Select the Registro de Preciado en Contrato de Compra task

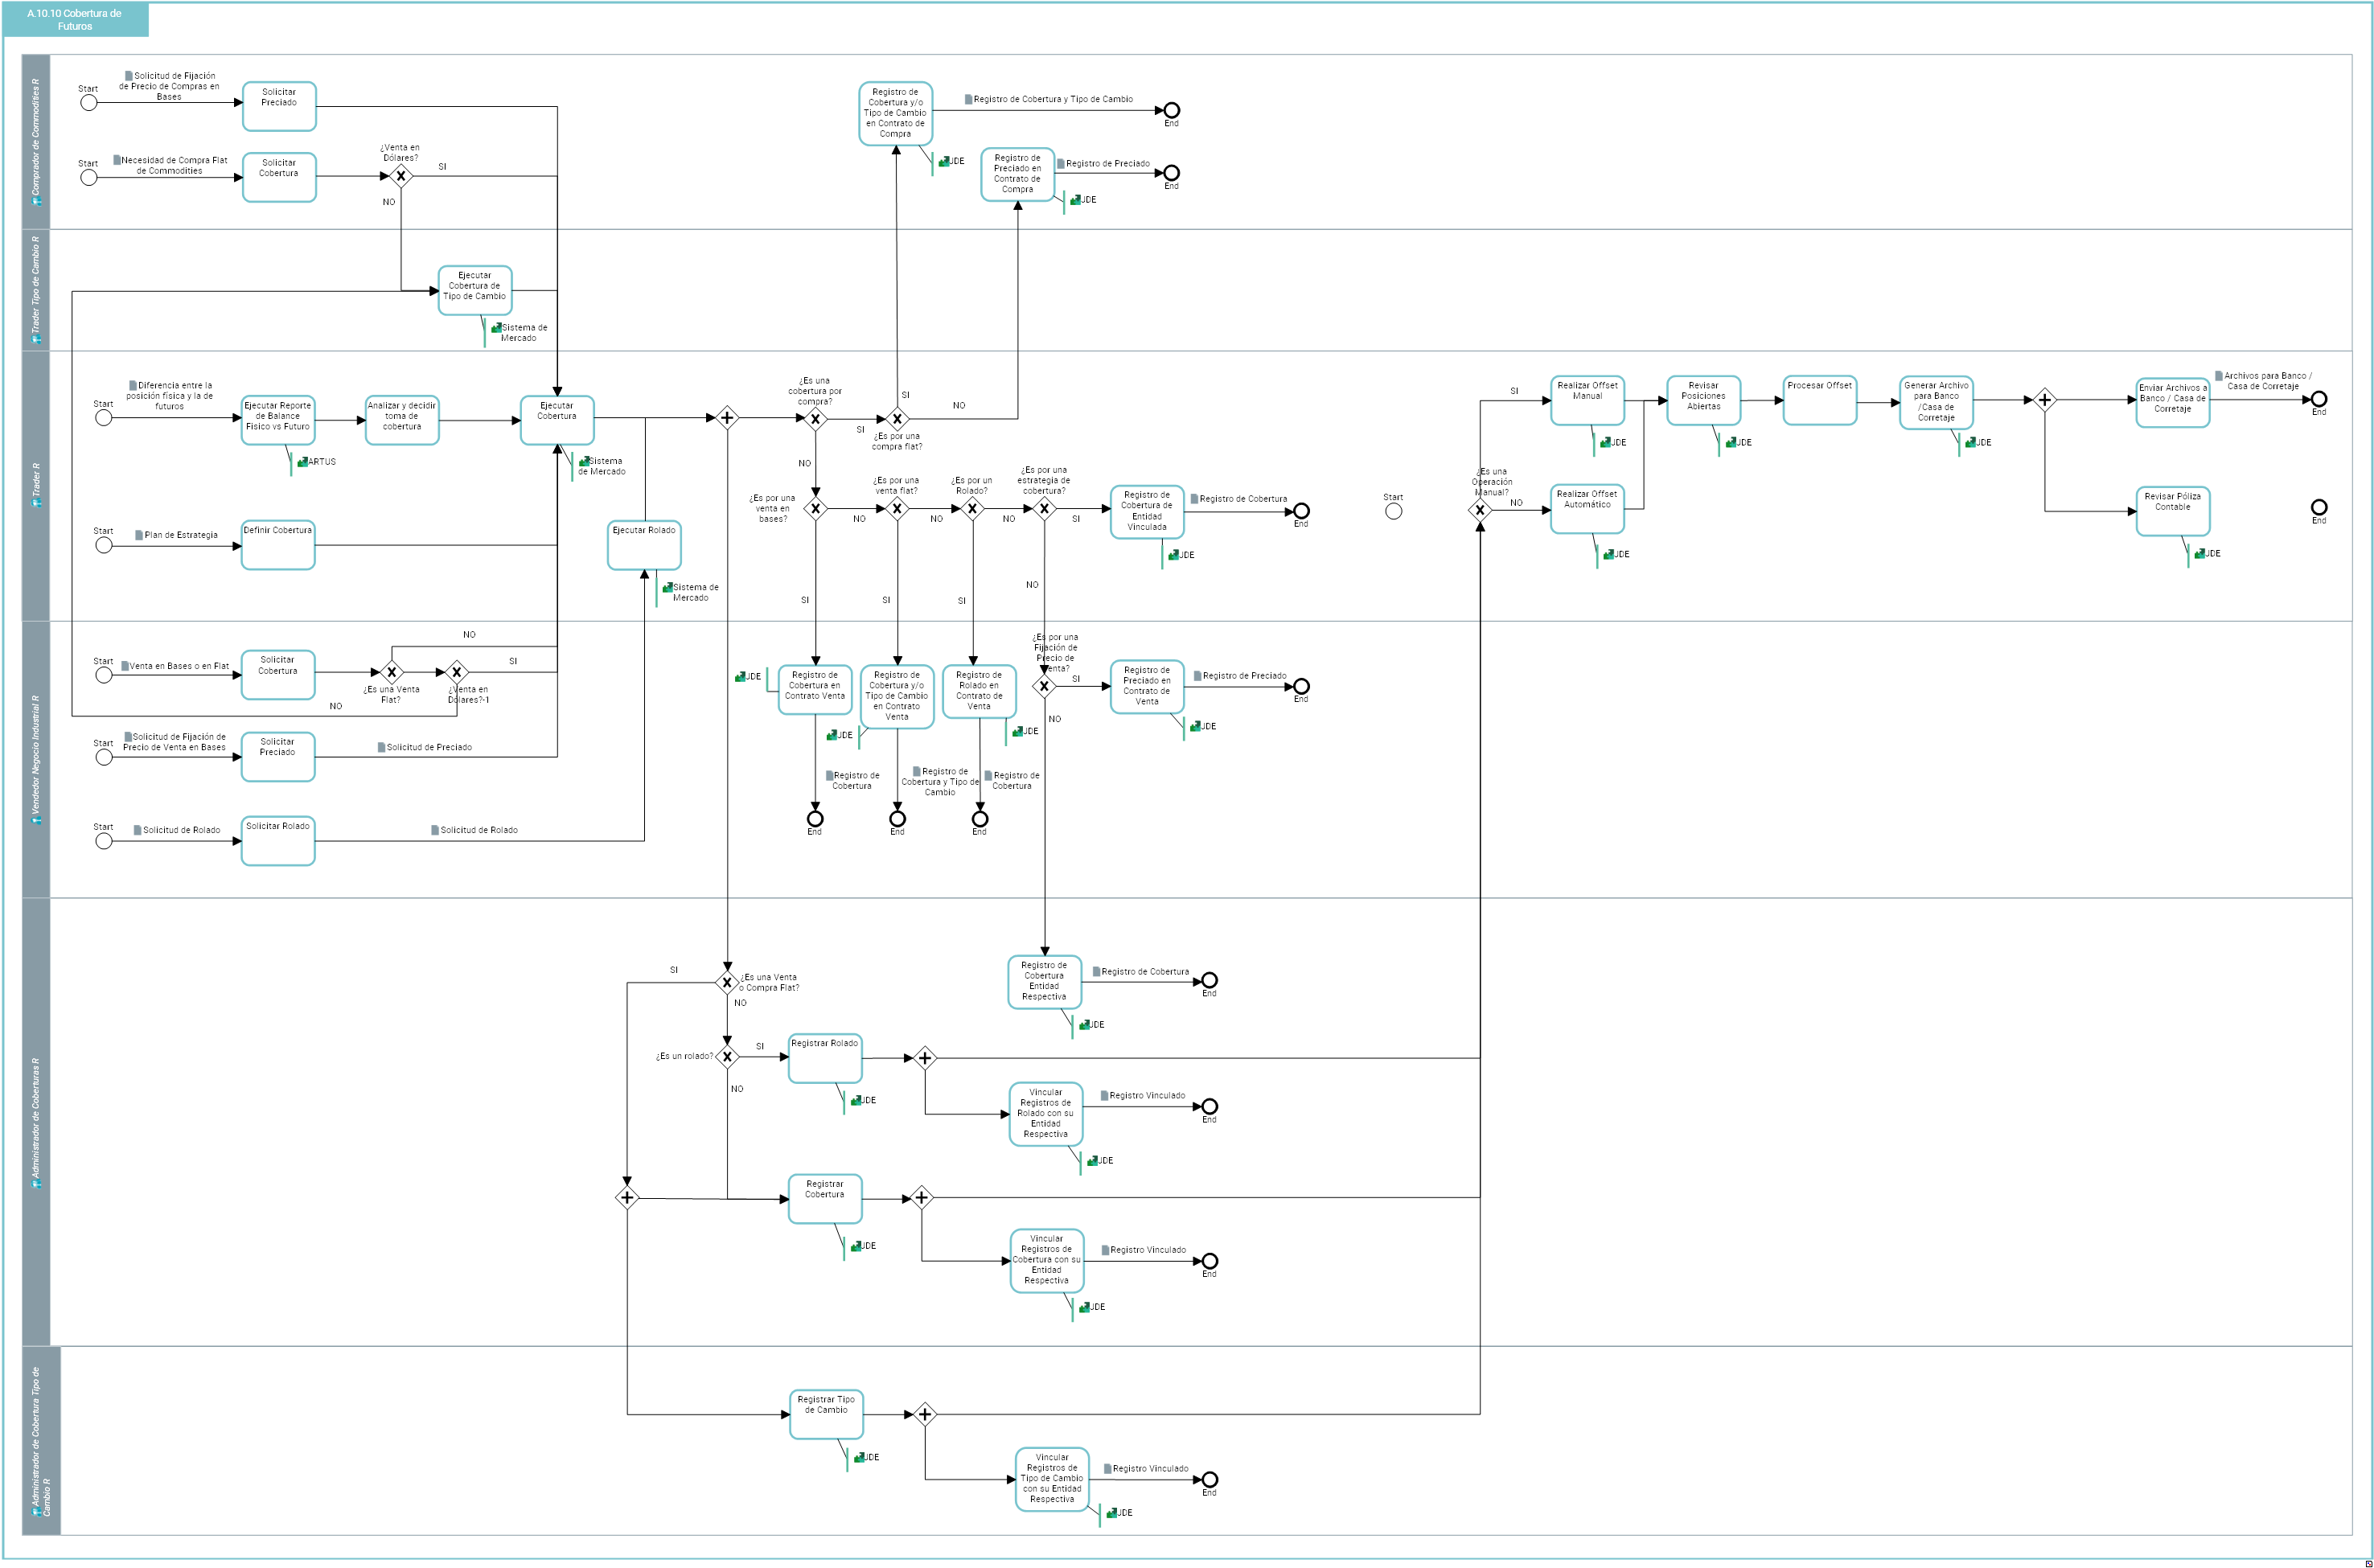1018,176
